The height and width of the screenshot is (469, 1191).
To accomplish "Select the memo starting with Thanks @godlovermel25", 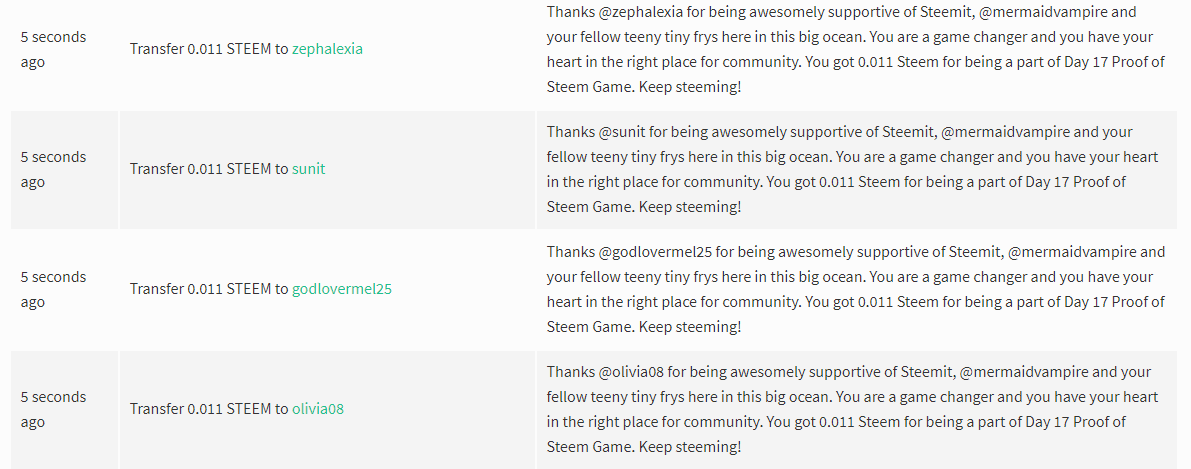I will pyautogui.click(x=856, y=289).
